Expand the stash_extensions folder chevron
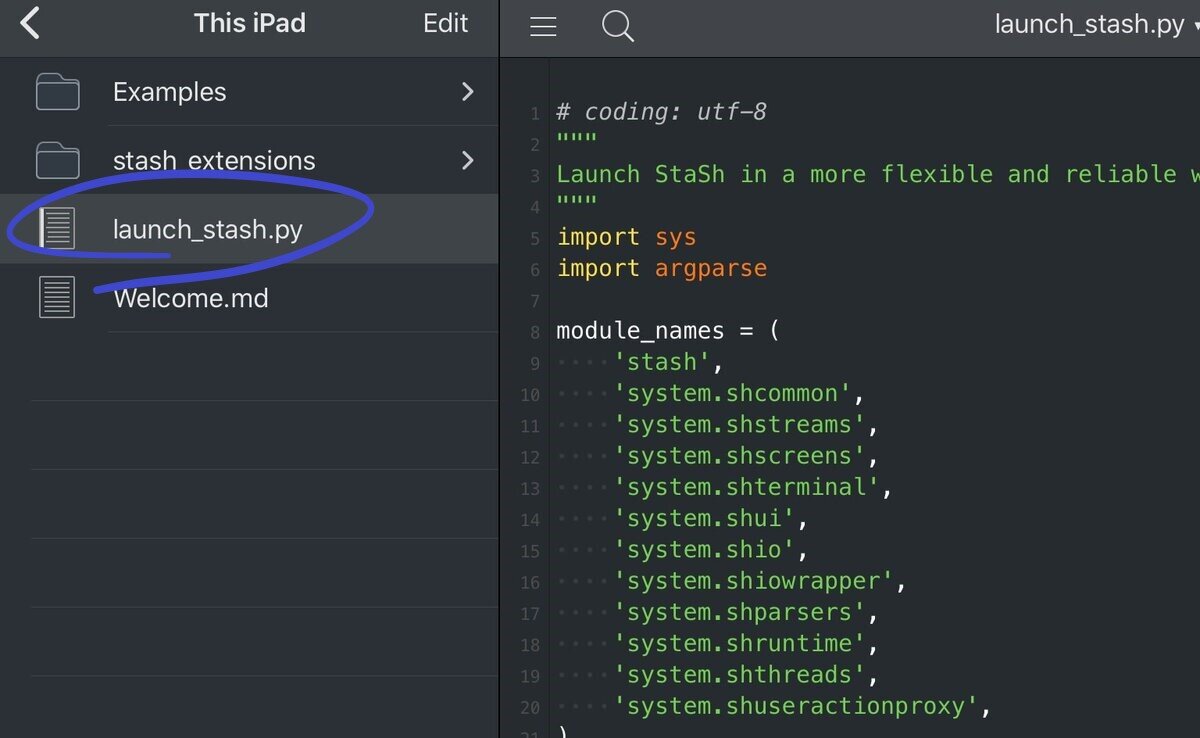 (x=467, y=160)
